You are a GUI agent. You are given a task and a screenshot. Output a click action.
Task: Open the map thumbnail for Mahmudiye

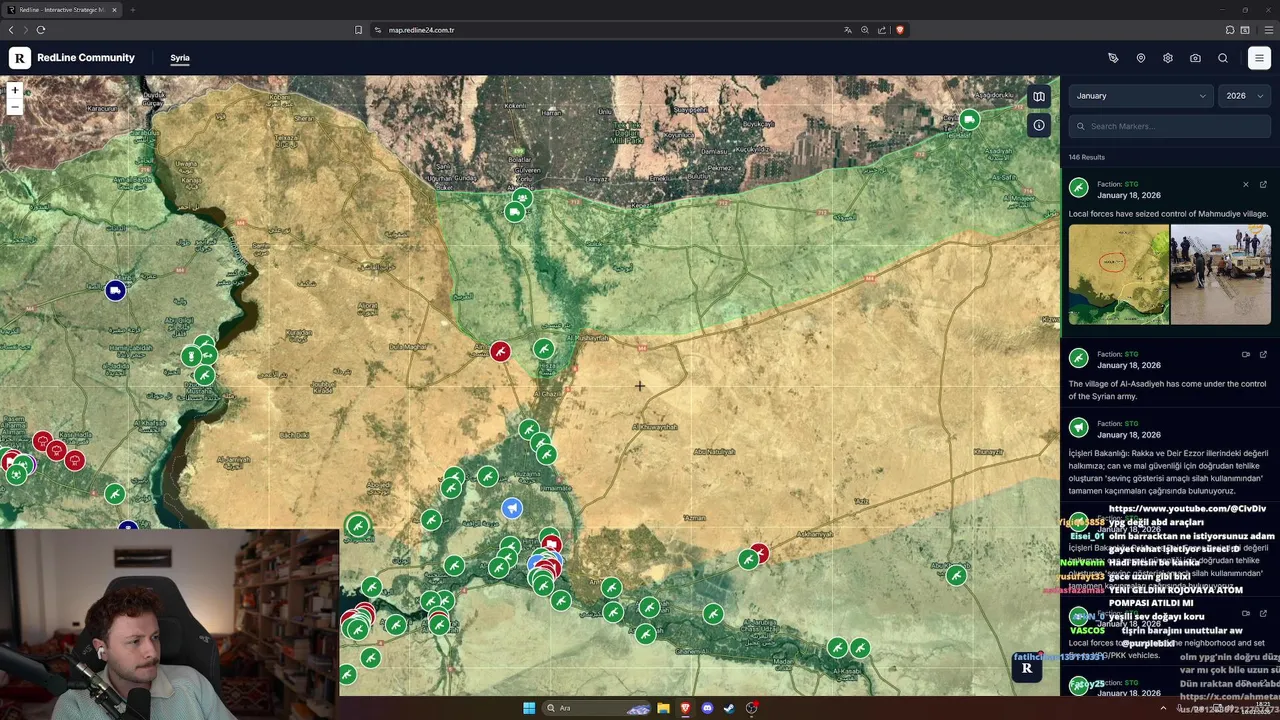coord(1118,274)
